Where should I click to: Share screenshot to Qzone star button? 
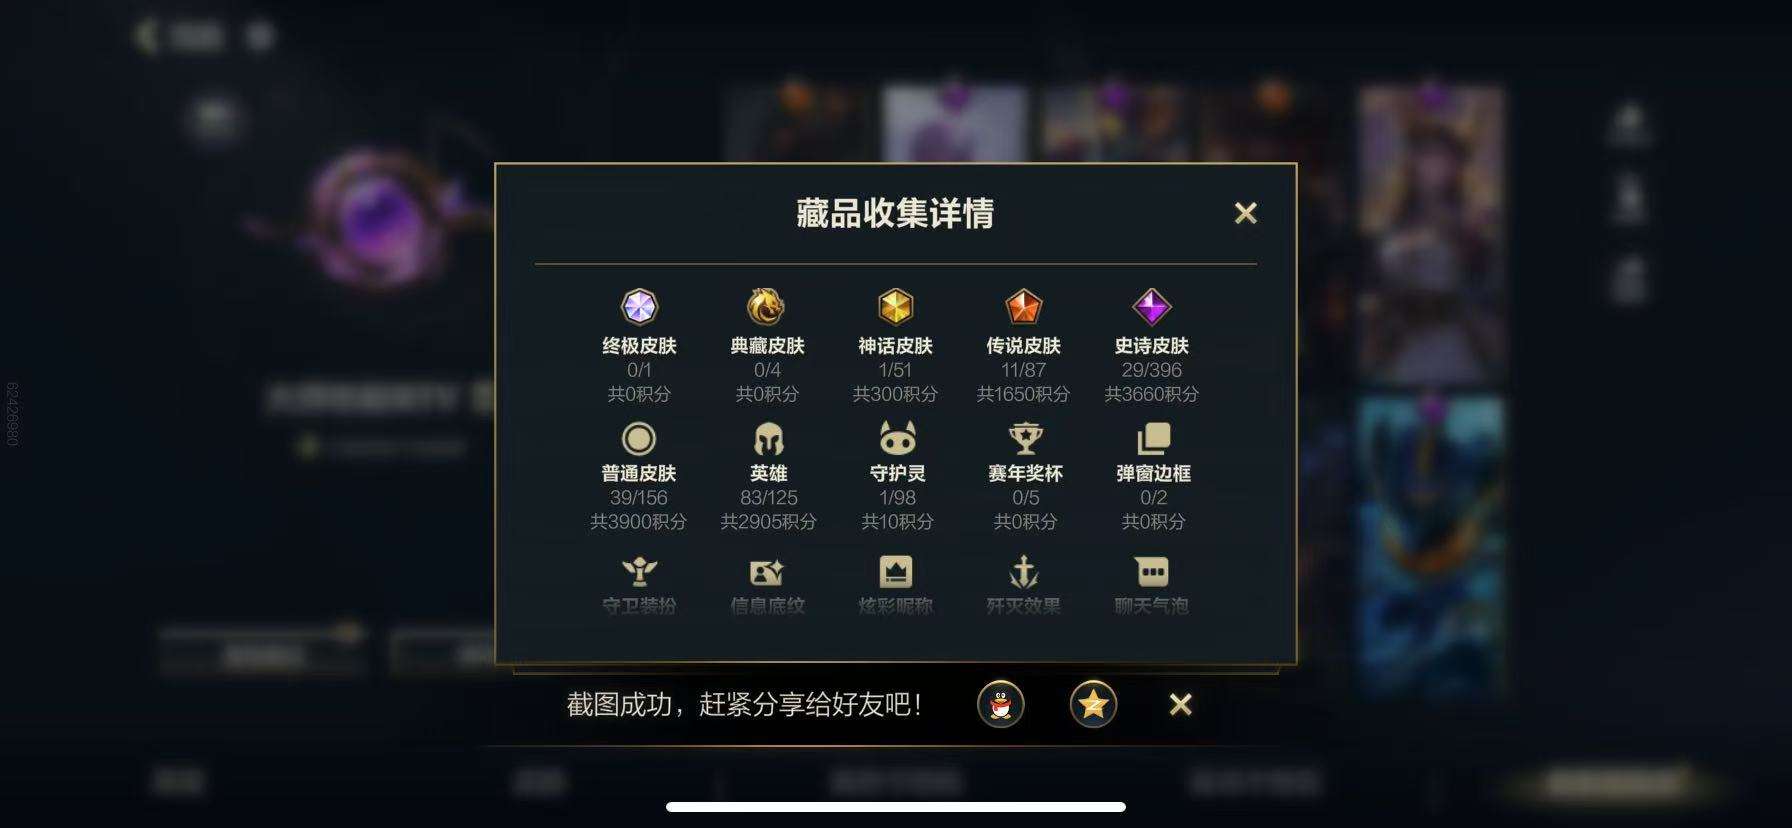click(1093, 704)
